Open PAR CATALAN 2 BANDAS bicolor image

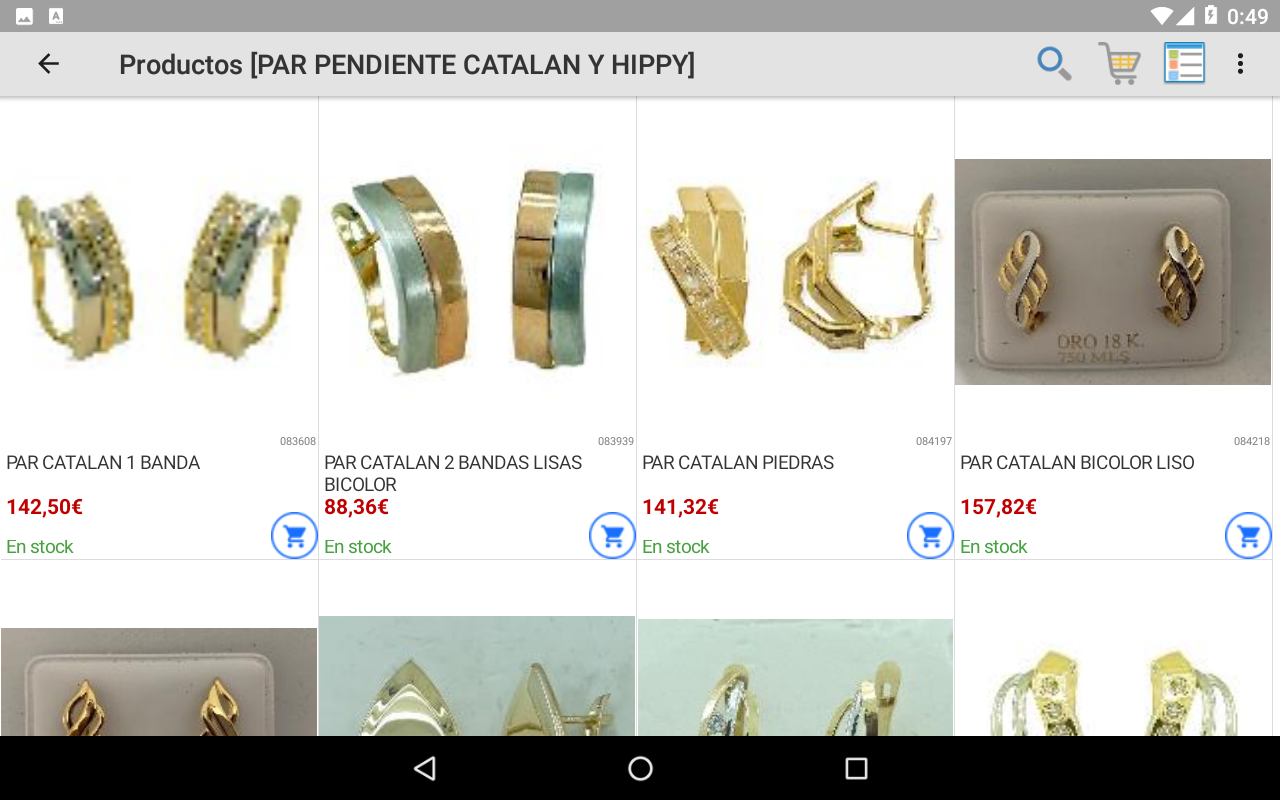[x=477, y=272]
